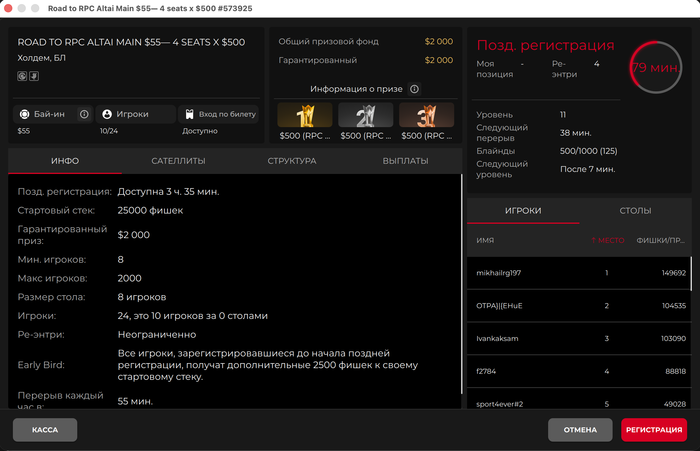Image resolution: width=700 pixels, height=451 pixels.
Task: Click Вход по билету button
Action: (x=218, y=114)
